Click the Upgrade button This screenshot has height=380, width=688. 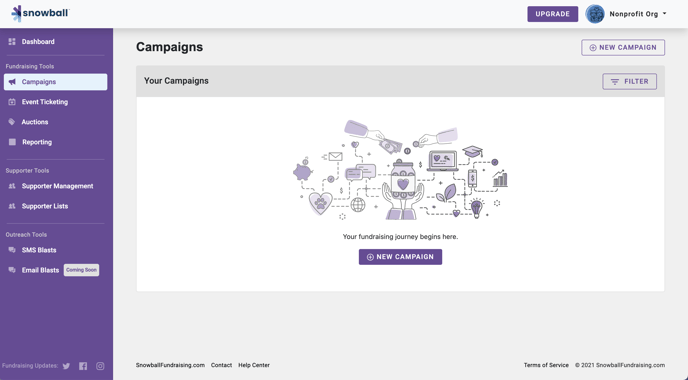click(x=552, y=14)
